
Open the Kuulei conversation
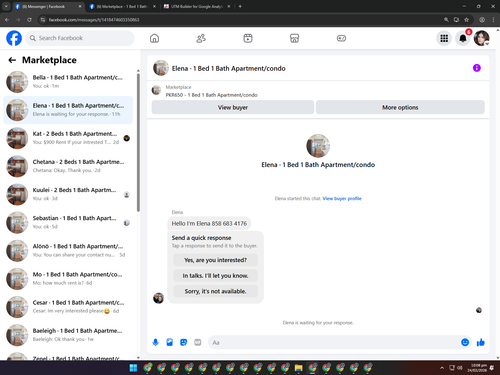68,194
